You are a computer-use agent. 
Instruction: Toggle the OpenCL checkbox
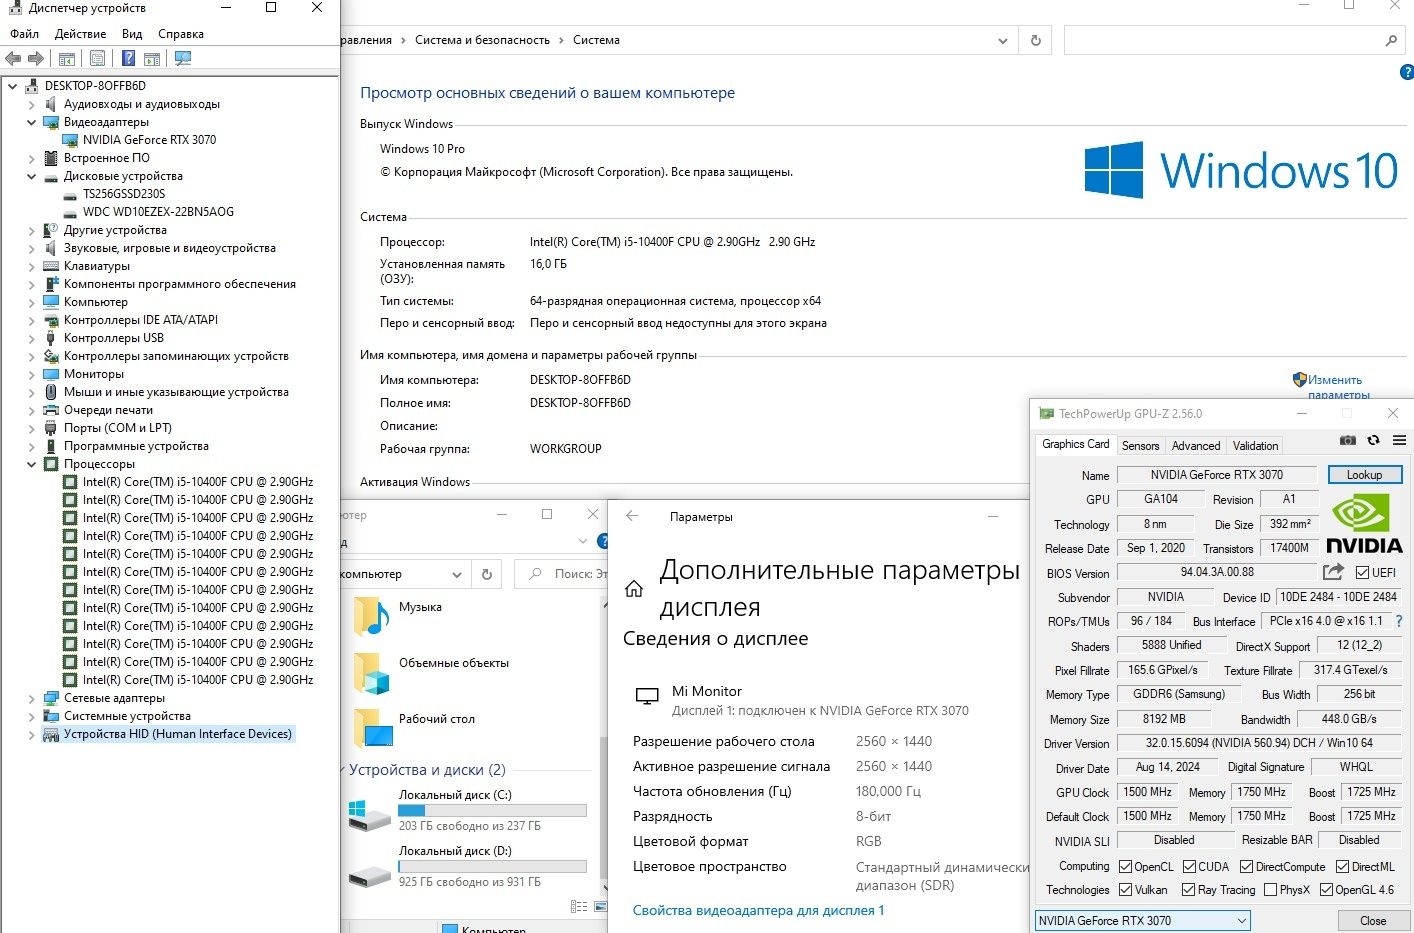pyautogui.click(x=1125, y=867)
